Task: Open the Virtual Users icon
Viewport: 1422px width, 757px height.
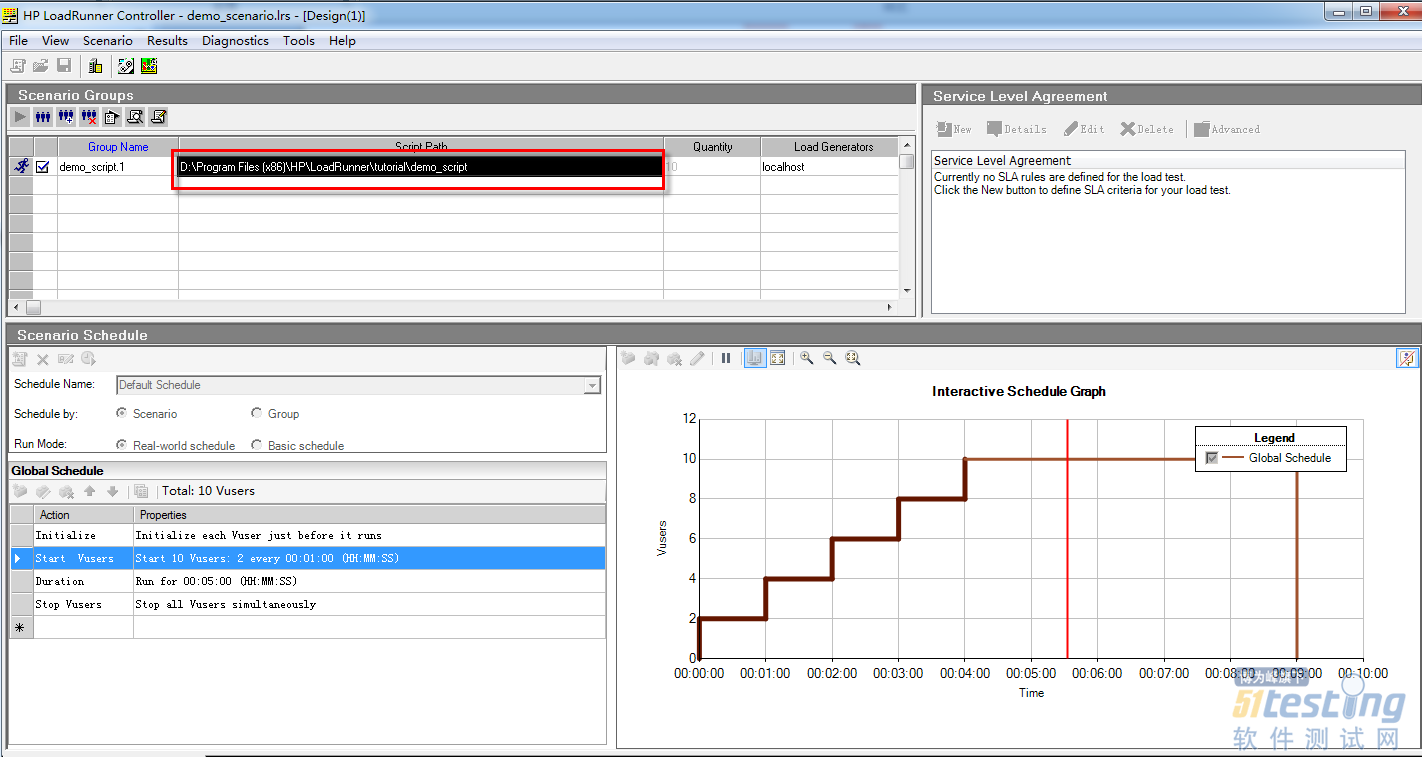Action: (x=43, y=117)
